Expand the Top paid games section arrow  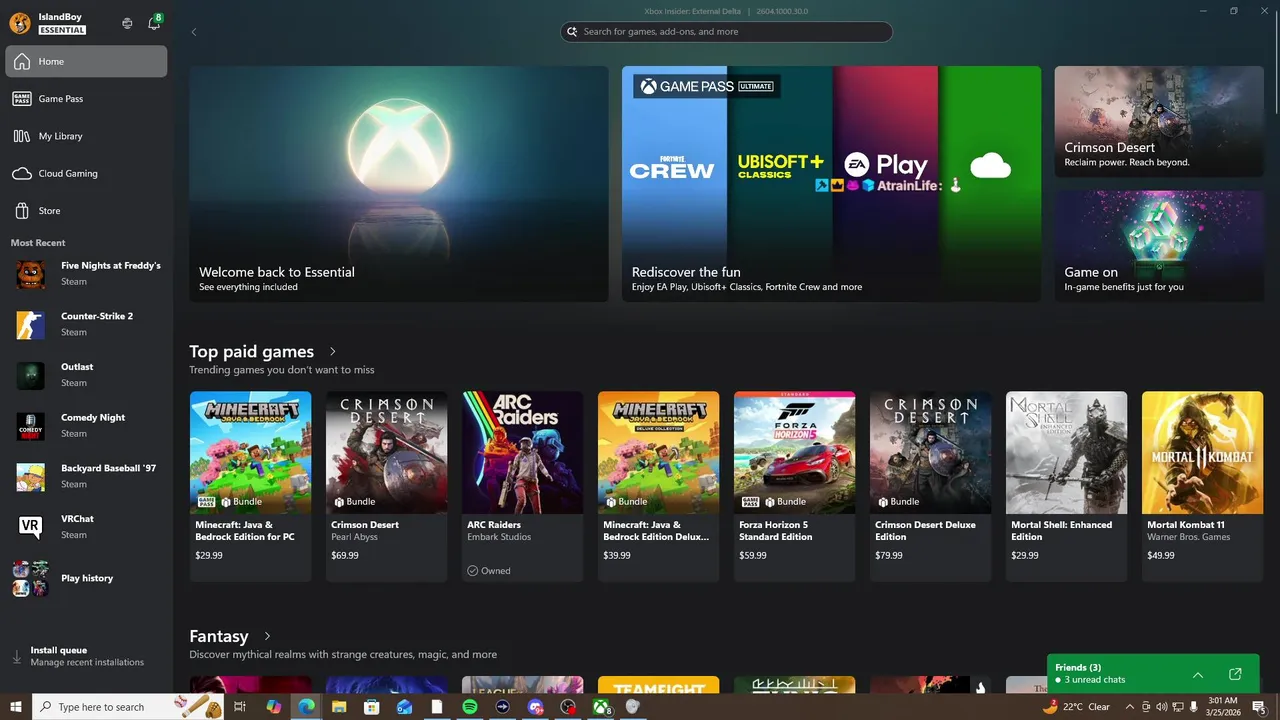[333, 352]
